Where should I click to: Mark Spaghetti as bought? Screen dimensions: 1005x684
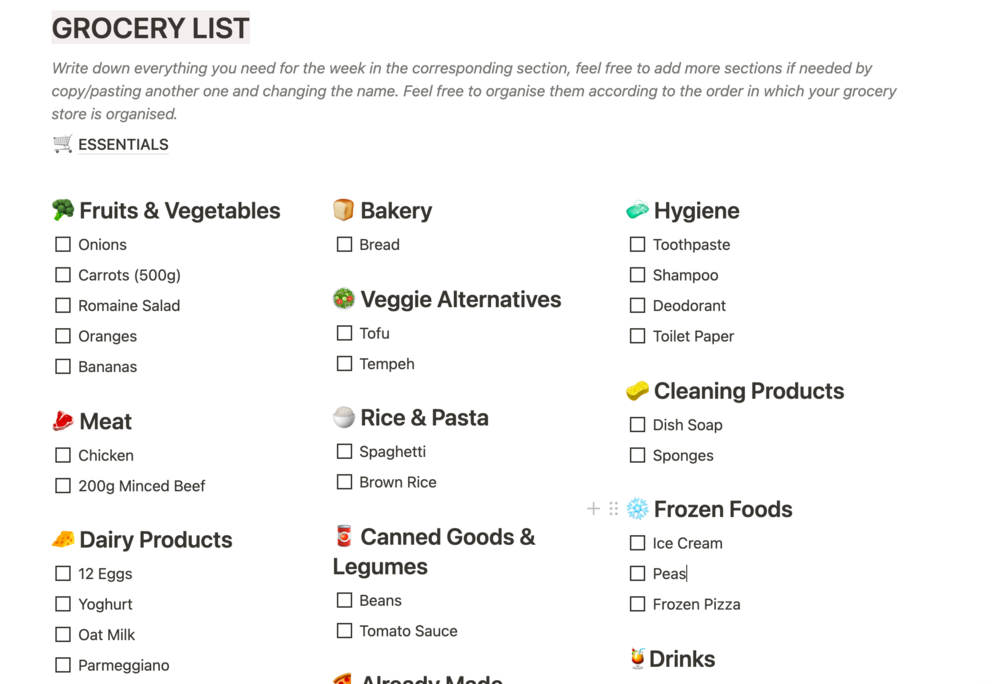tap(344, 451)
